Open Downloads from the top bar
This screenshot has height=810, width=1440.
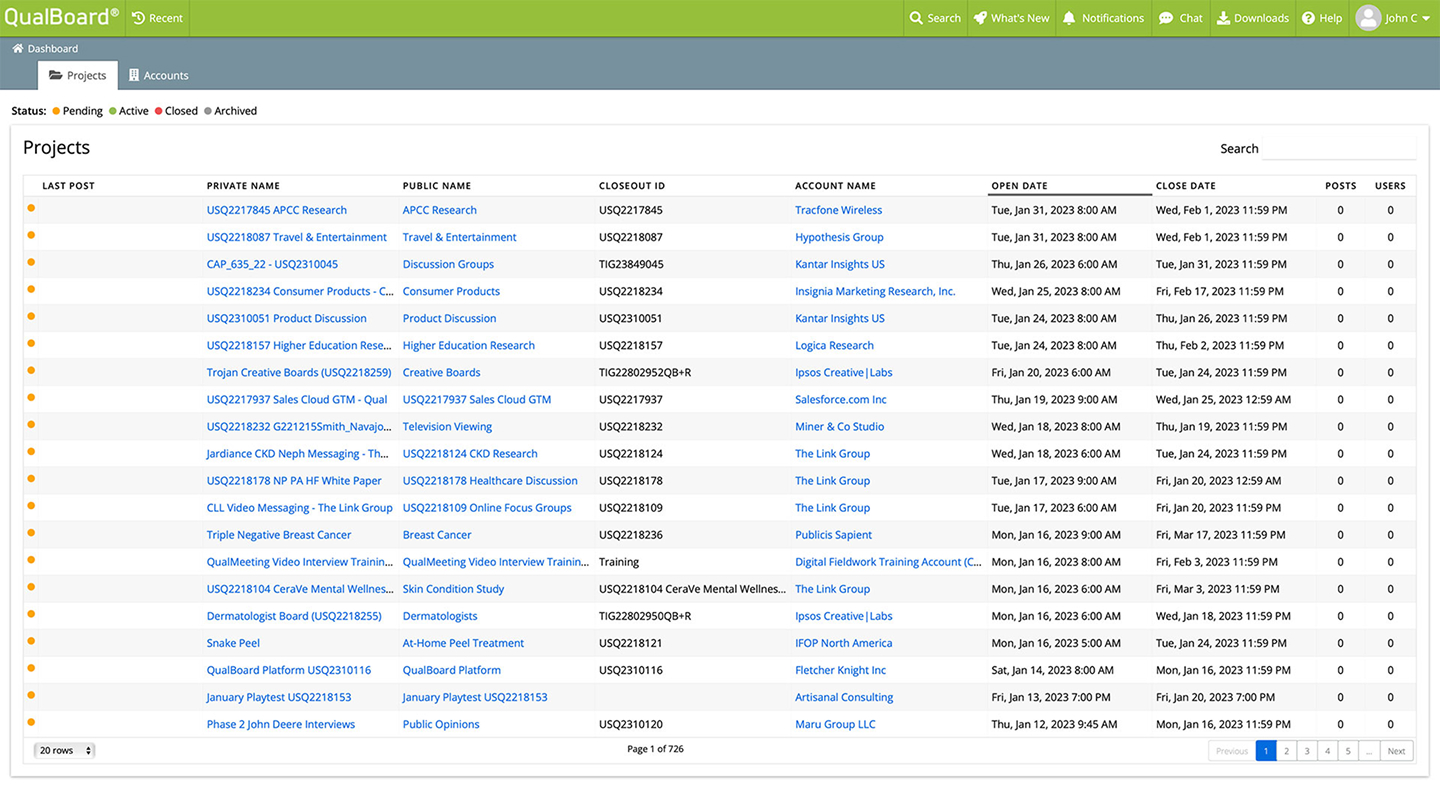pos(1252,18)
